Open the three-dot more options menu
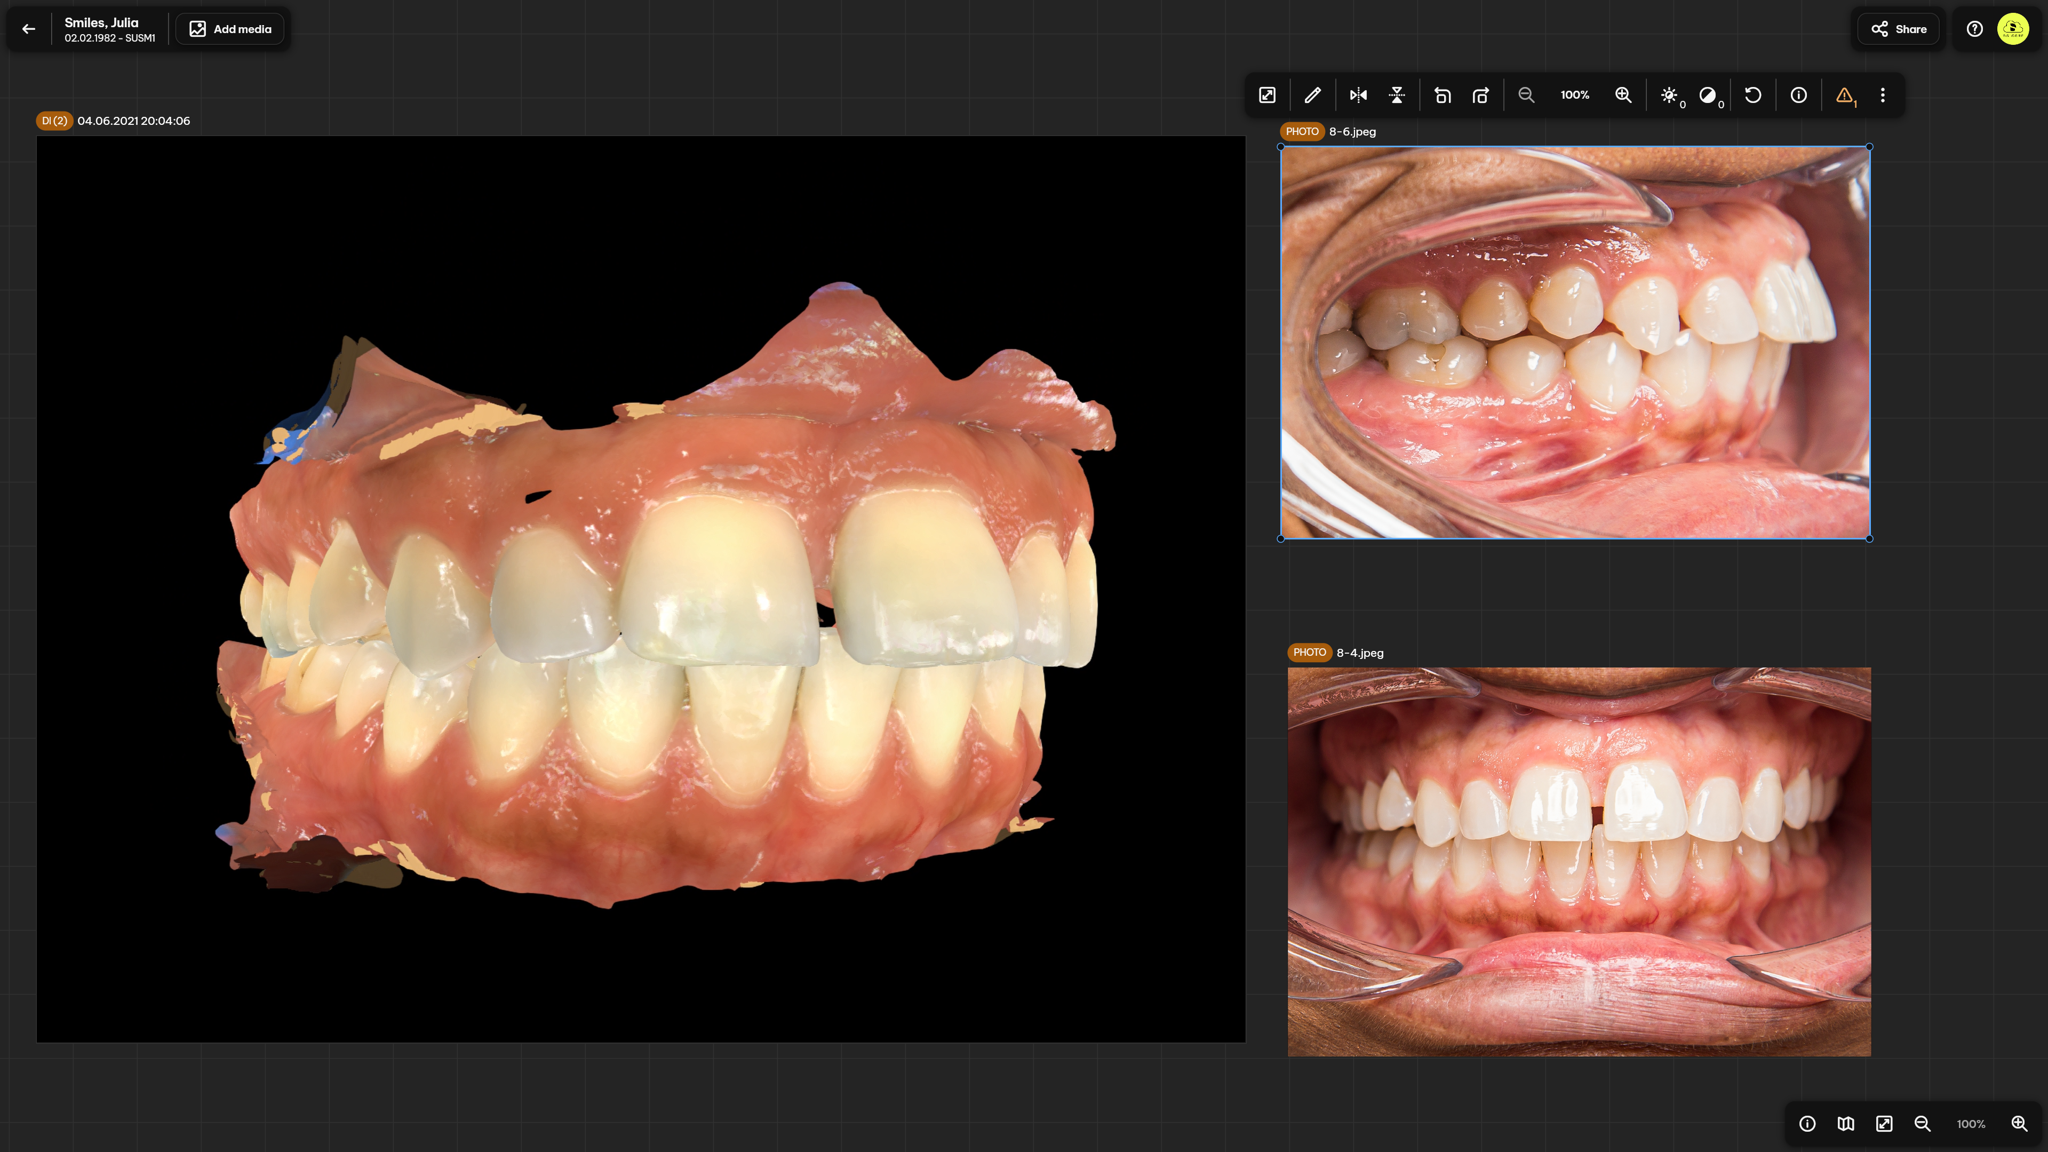Image resolution: width=2048 pixels, height=1152 pixels. coord(1883,95)
